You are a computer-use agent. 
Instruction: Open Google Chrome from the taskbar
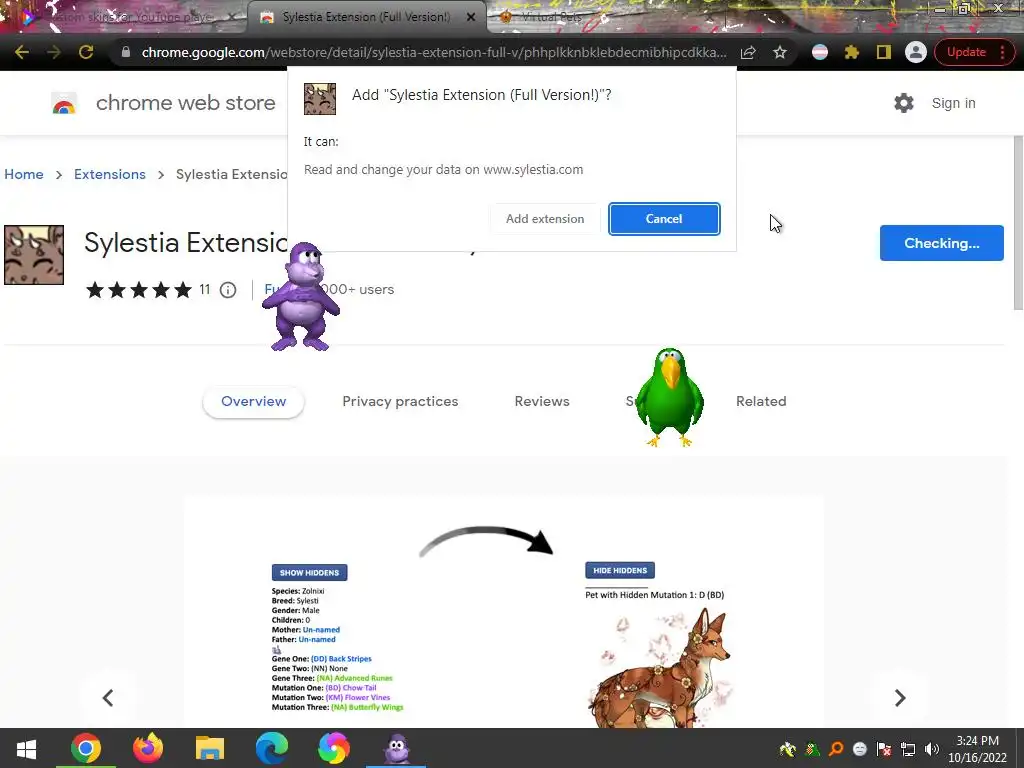tap(86, 748)
